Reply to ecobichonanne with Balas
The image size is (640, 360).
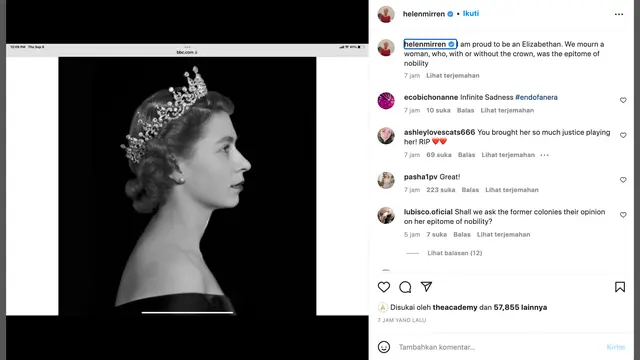[x=465, y=110]
